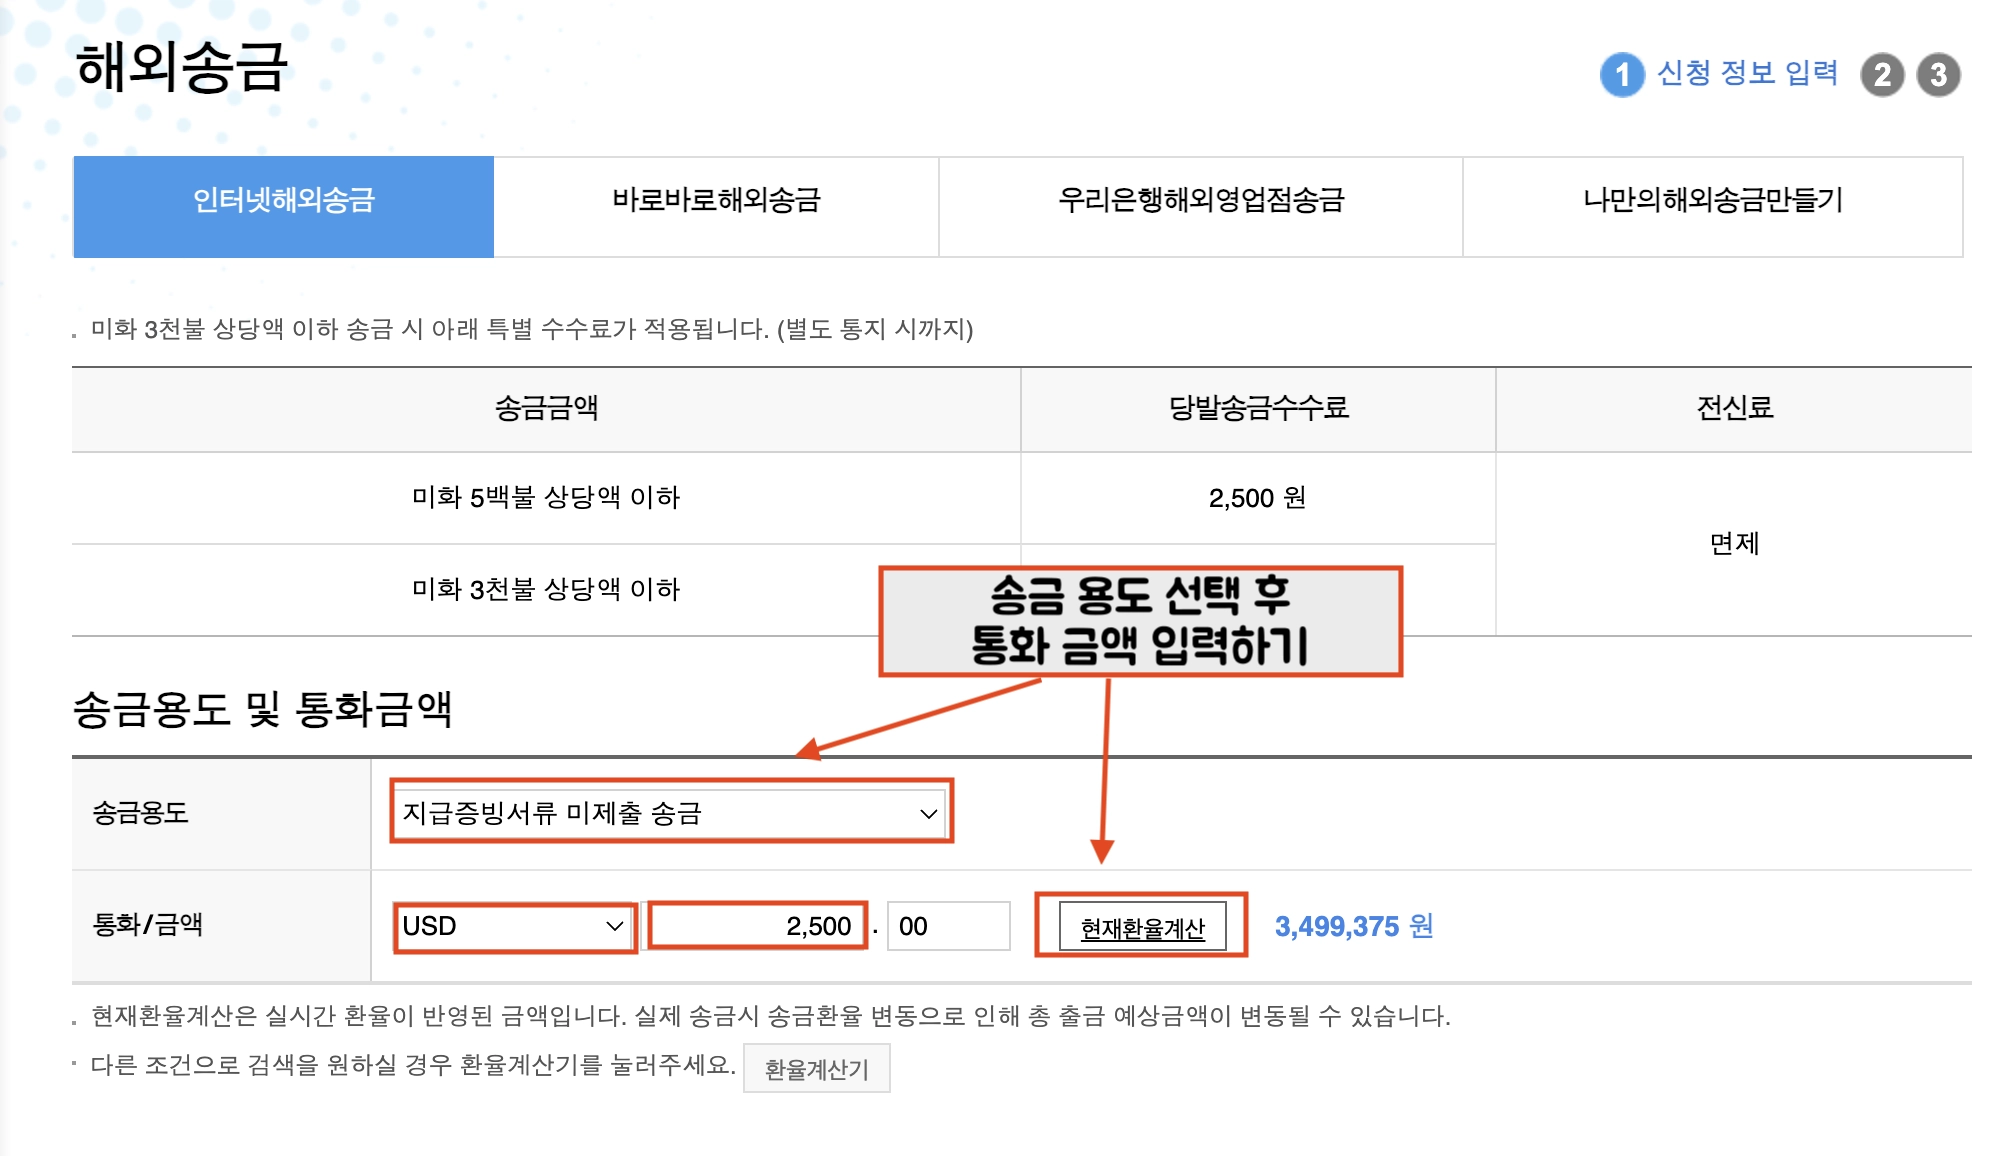Image resolution: width=1994 pixels, height=1156 pixels.
Task: Click the 2,500 원 fee cell
Action: point(1258,498)
